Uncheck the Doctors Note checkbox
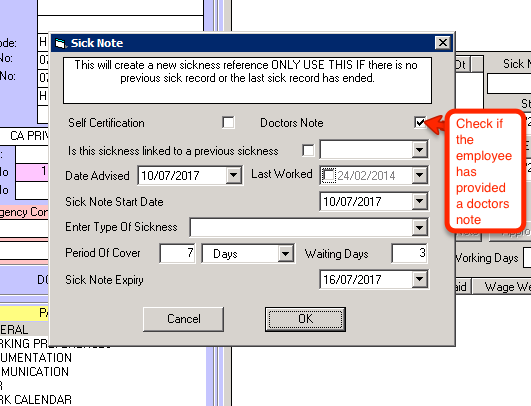This screenshot has width=531, height=406. [x=420, y=122]
